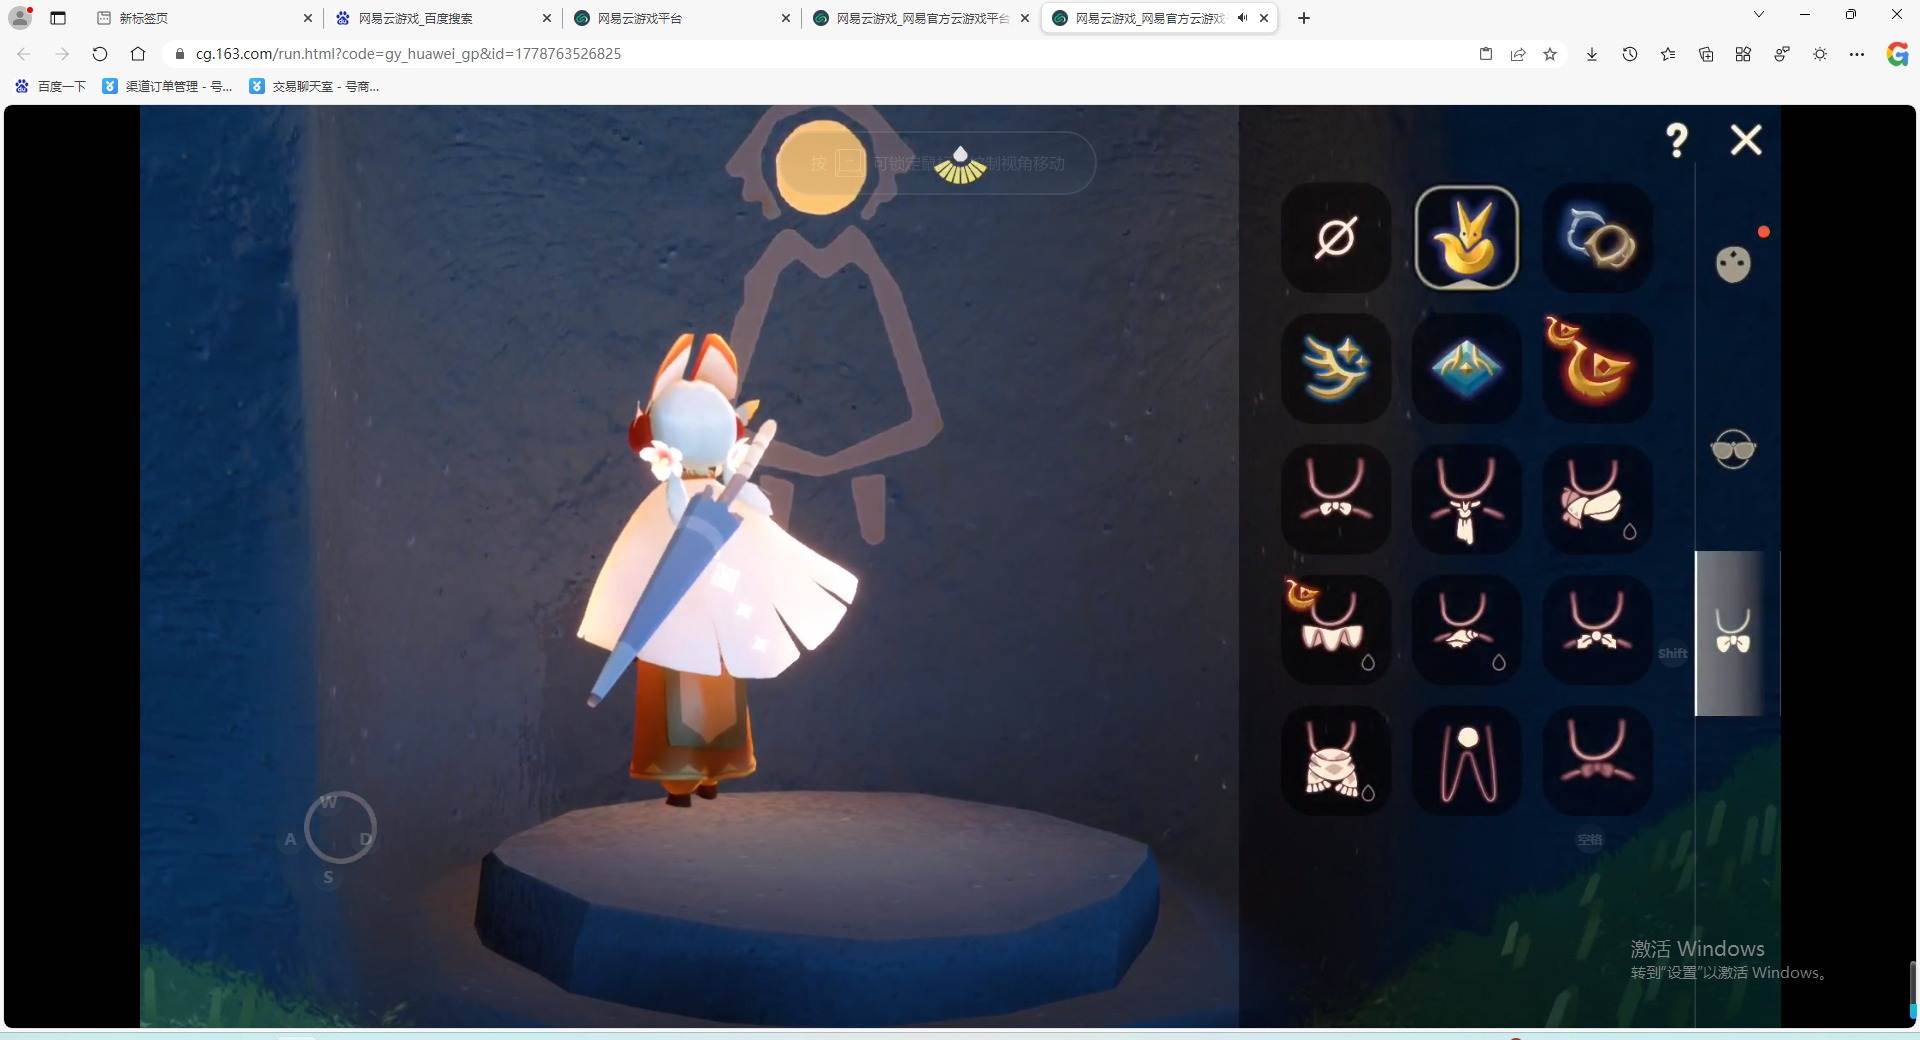Open a new browser tab
This screenshot has width=1920, height=1040.
pyautogui.click(x=1304, y=18)
